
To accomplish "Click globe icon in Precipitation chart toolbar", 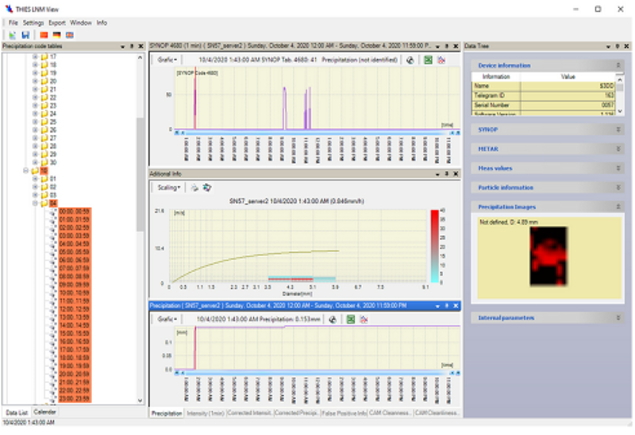I will (332, 320).
